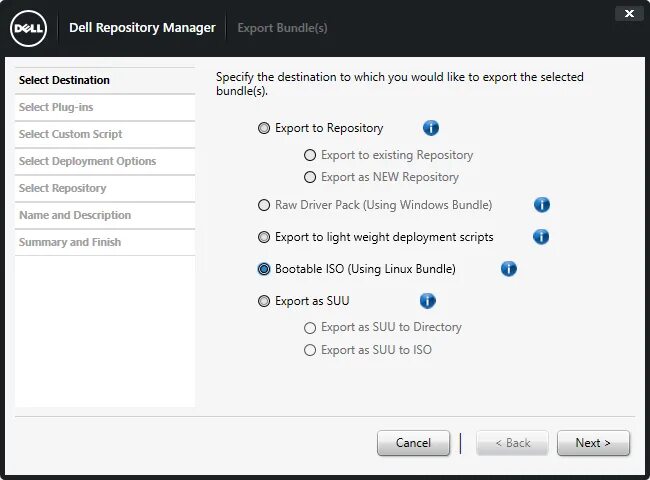The height and width of the screenshot is (480, 650).
Task: Open info icon next to Export as SUU
Action: point(428,301)
